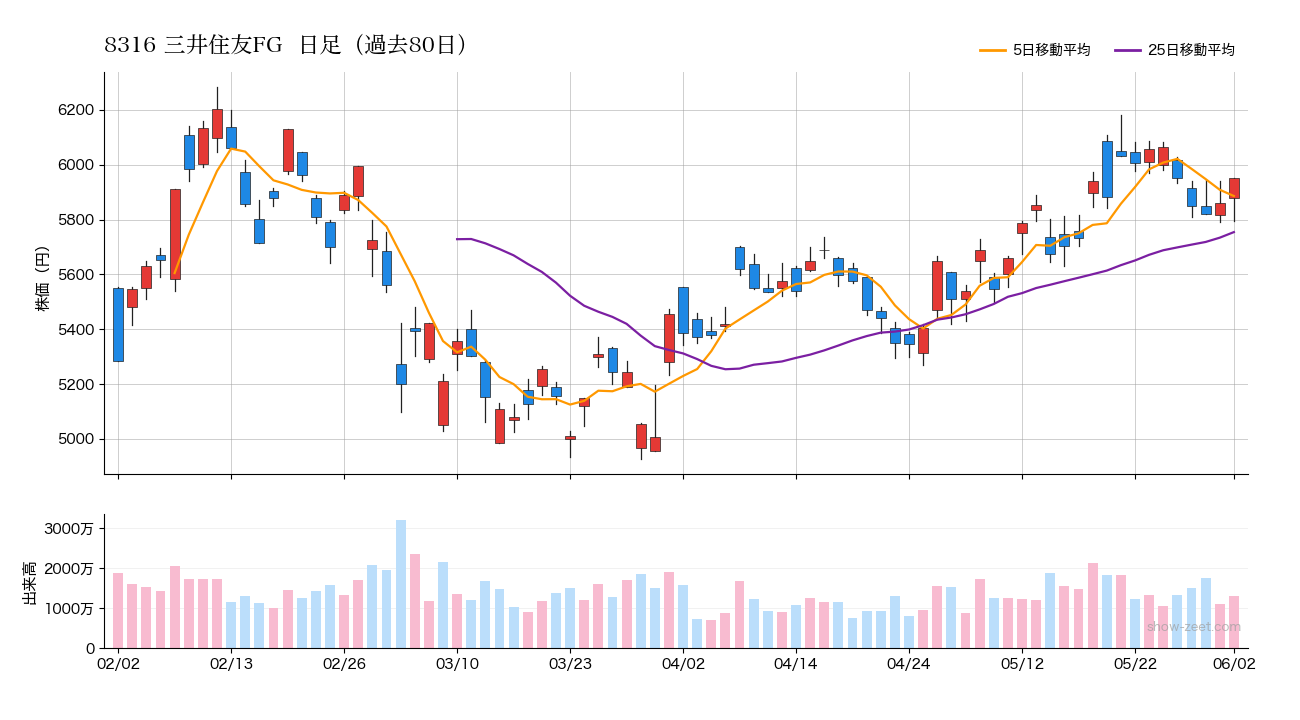Click the 05/12 date label
The image size is (1300, 720).
click(1022, 663)
